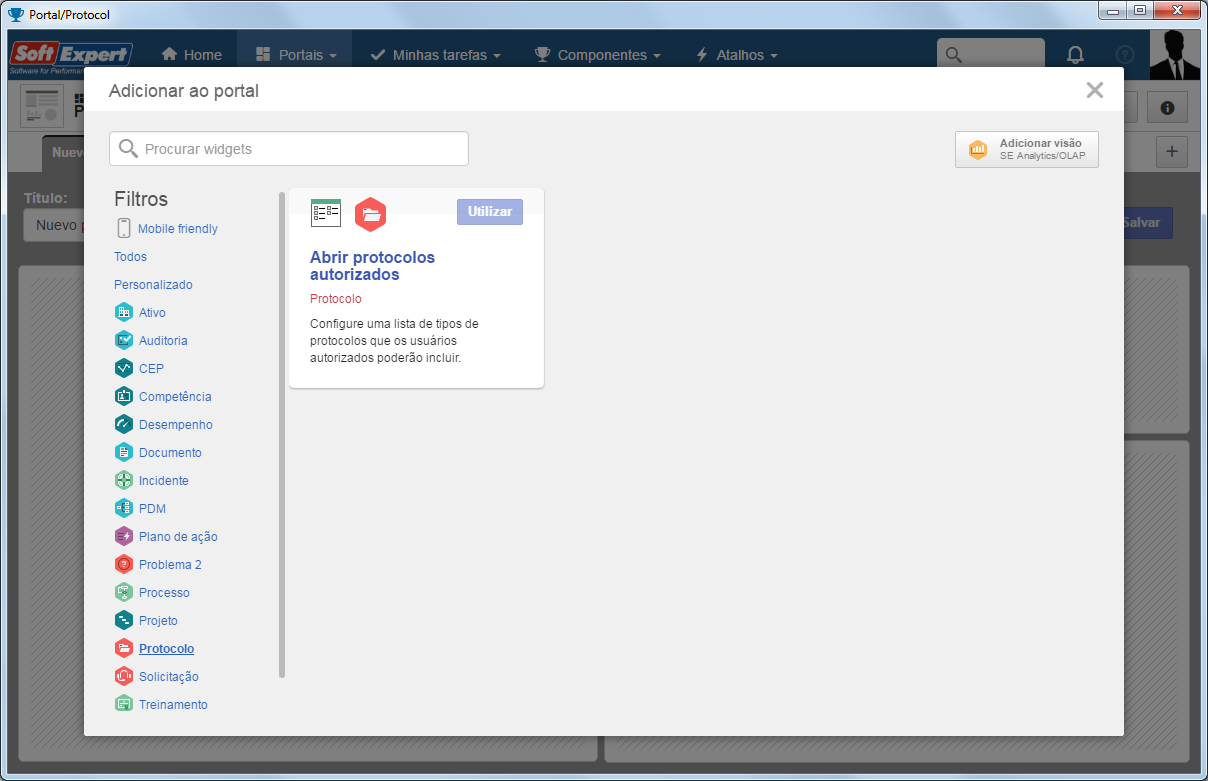Open the Abrir protocolos autorizados widget title
Screen dimensions: 1208x781
(x=372, y=266)
